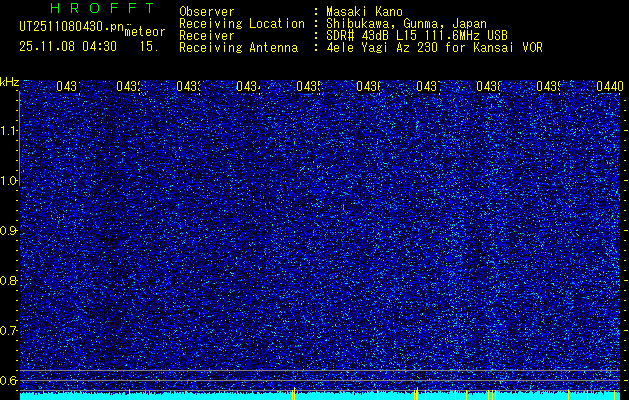The width and height of the screenshot is (629, 400).
Task: Select the receiver details SDR# 43dB L15 111.6MHz USB
Action: 417,36
